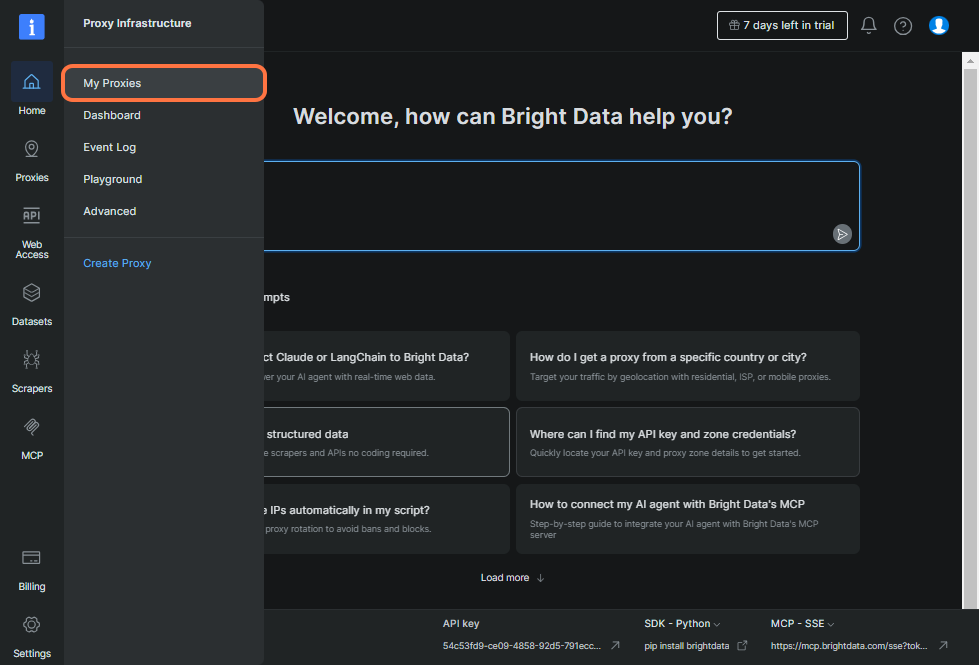Open the Datasets sidebar icon
This screenshot has height=665, width=979.
point(31,293)
